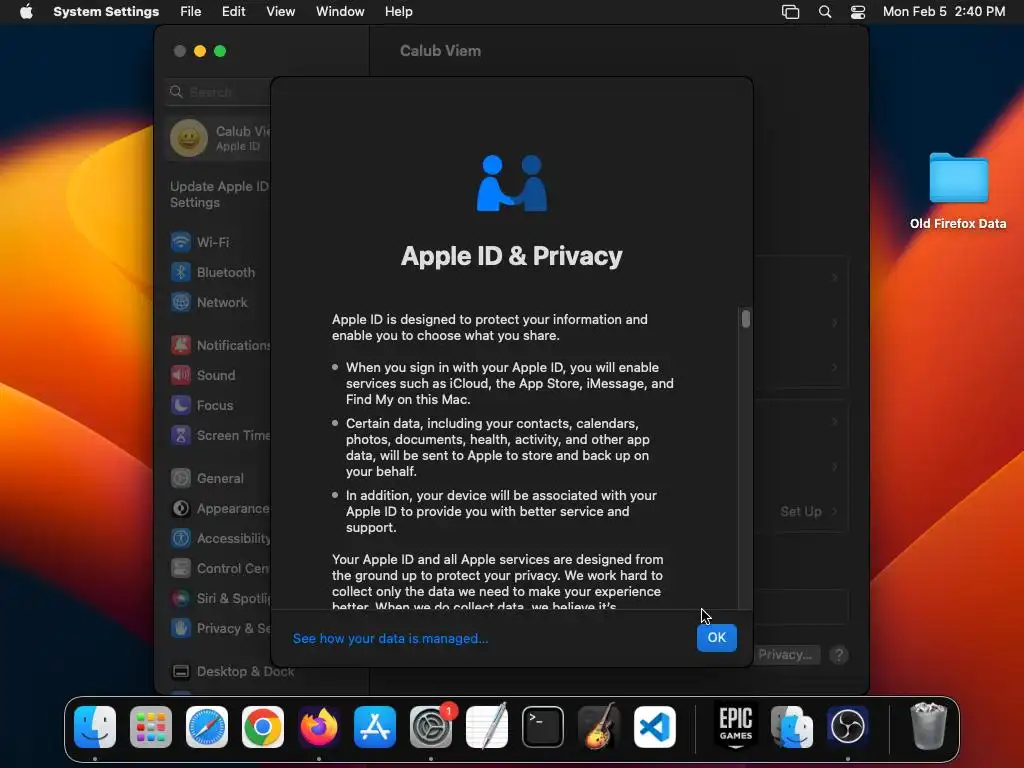Open Control Center in menu bar
This screenshot has height=768, width=1024.
pos(857,12)
